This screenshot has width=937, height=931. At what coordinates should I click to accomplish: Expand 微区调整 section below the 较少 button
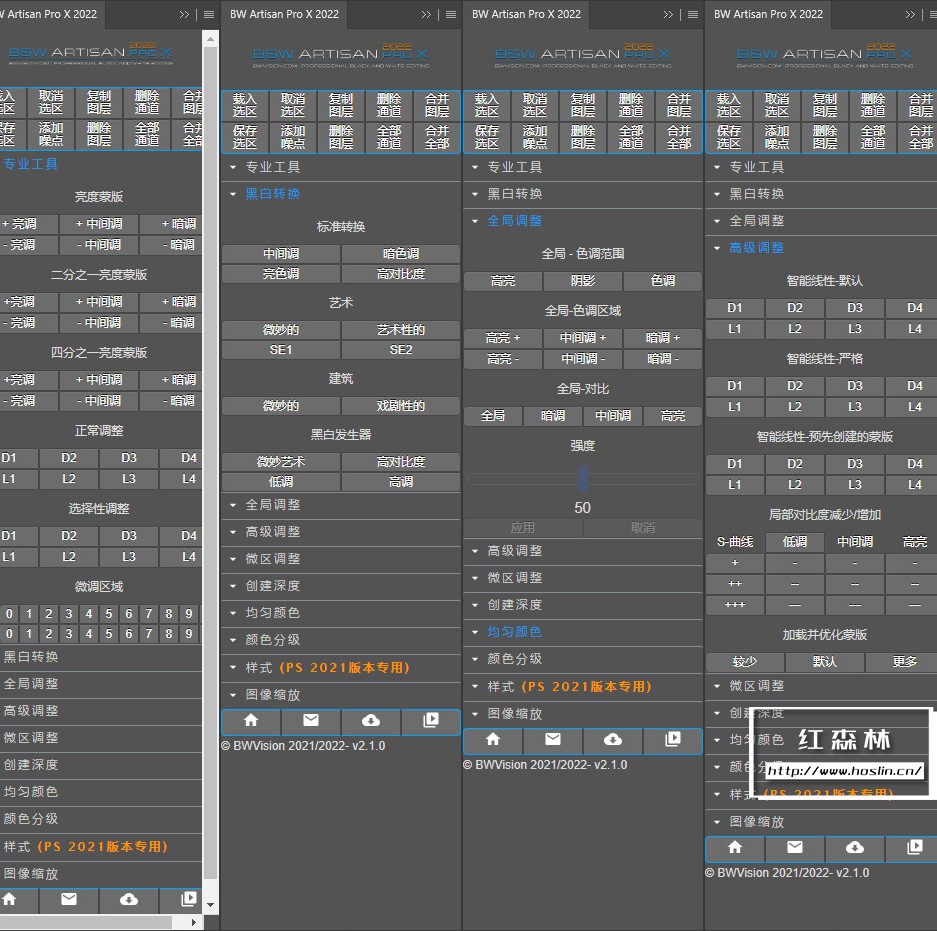coord(756,686)
